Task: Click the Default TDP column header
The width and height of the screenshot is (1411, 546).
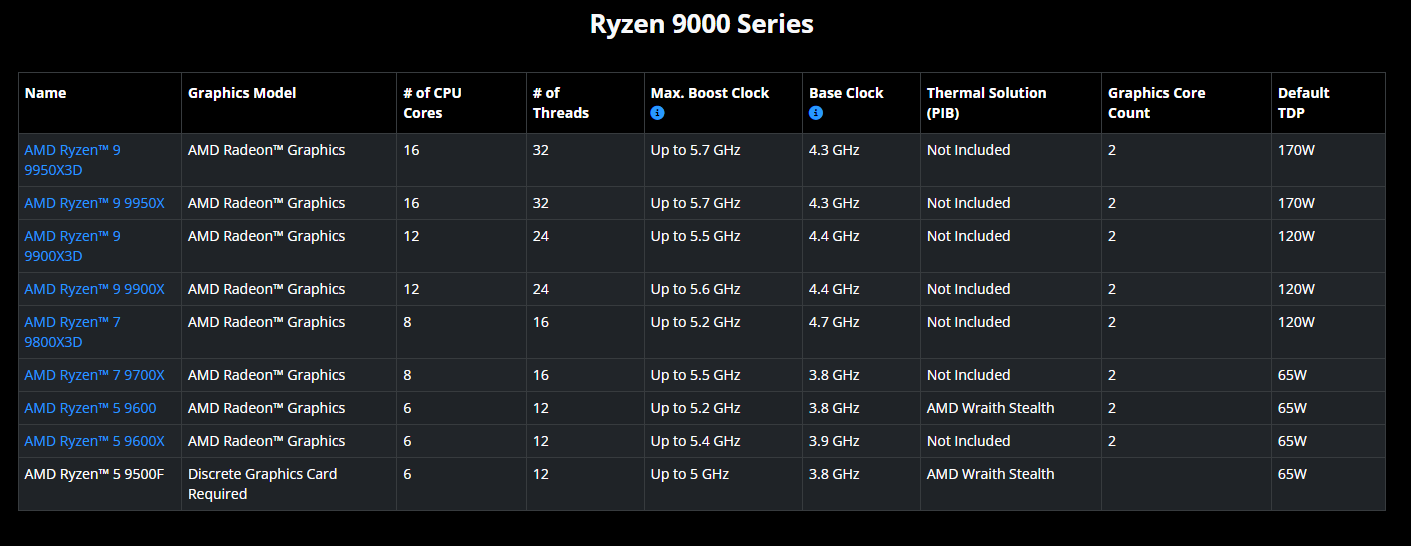Action: pos(1303,103)
